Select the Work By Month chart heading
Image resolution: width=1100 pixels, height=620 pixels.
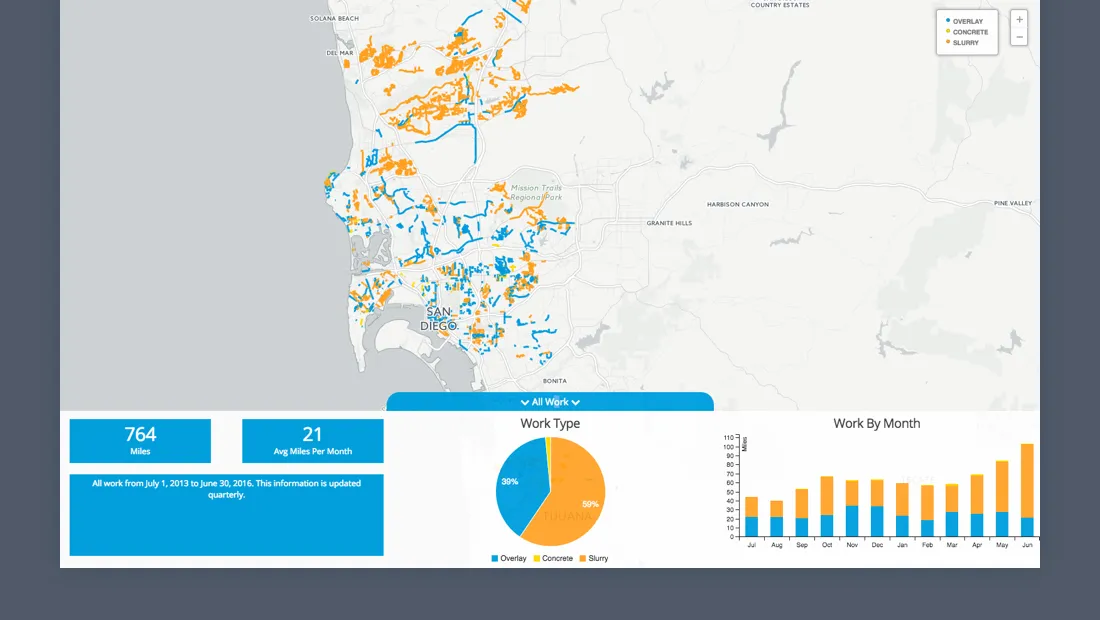[876, 423]
